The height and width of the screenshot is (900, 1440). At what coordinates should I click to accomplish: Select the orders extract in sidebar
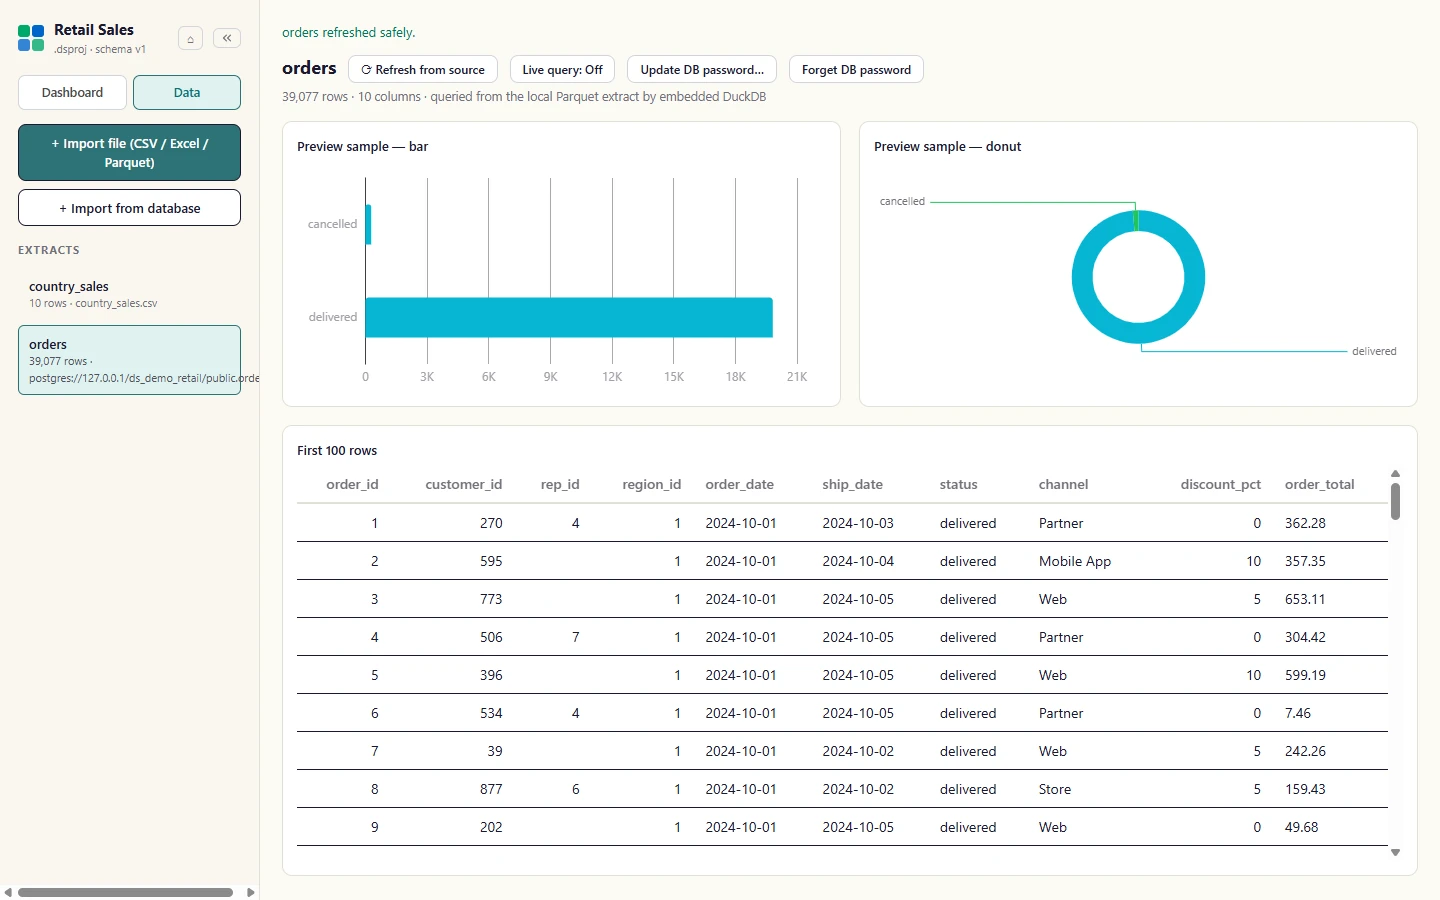pos(129,360)
